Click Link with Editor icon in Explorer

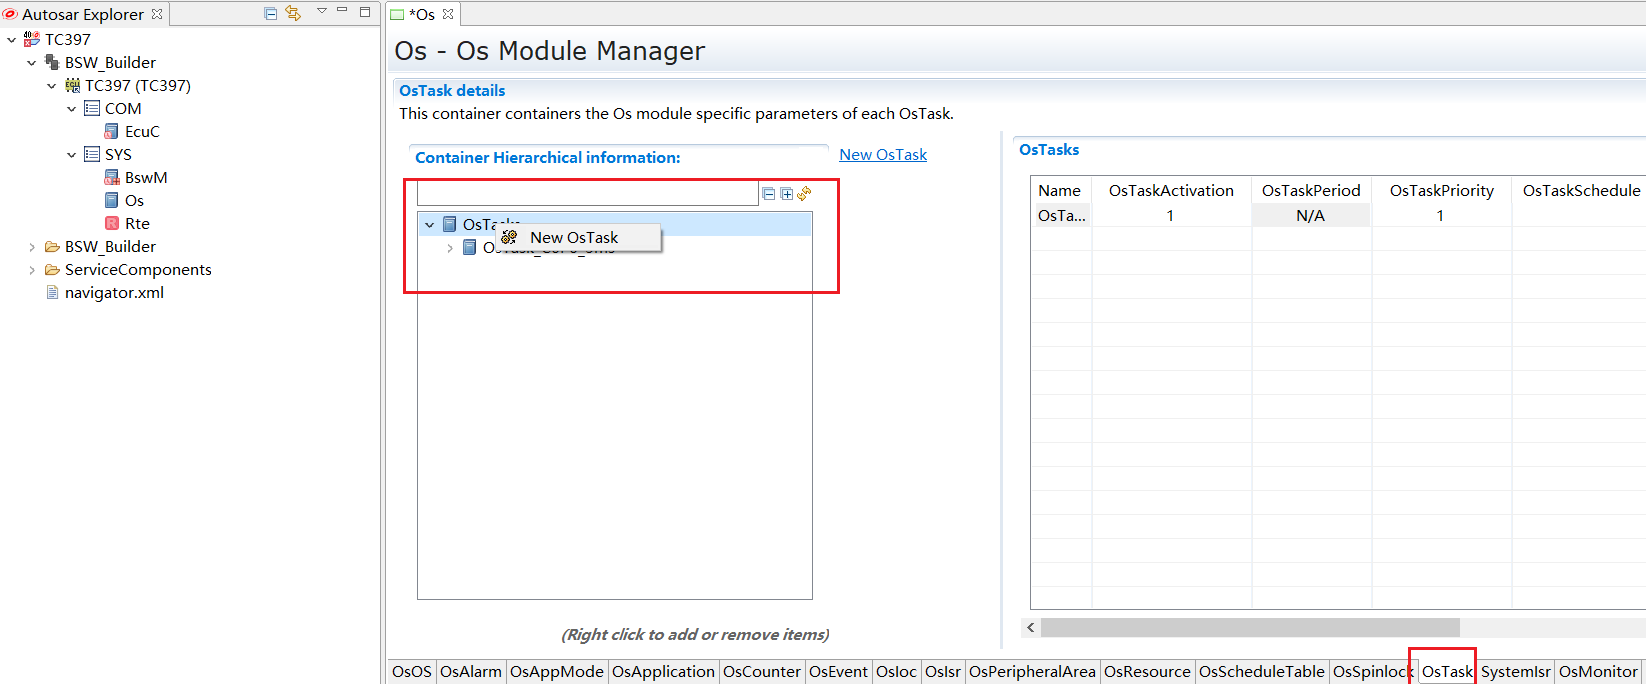(x=293, y=13)
